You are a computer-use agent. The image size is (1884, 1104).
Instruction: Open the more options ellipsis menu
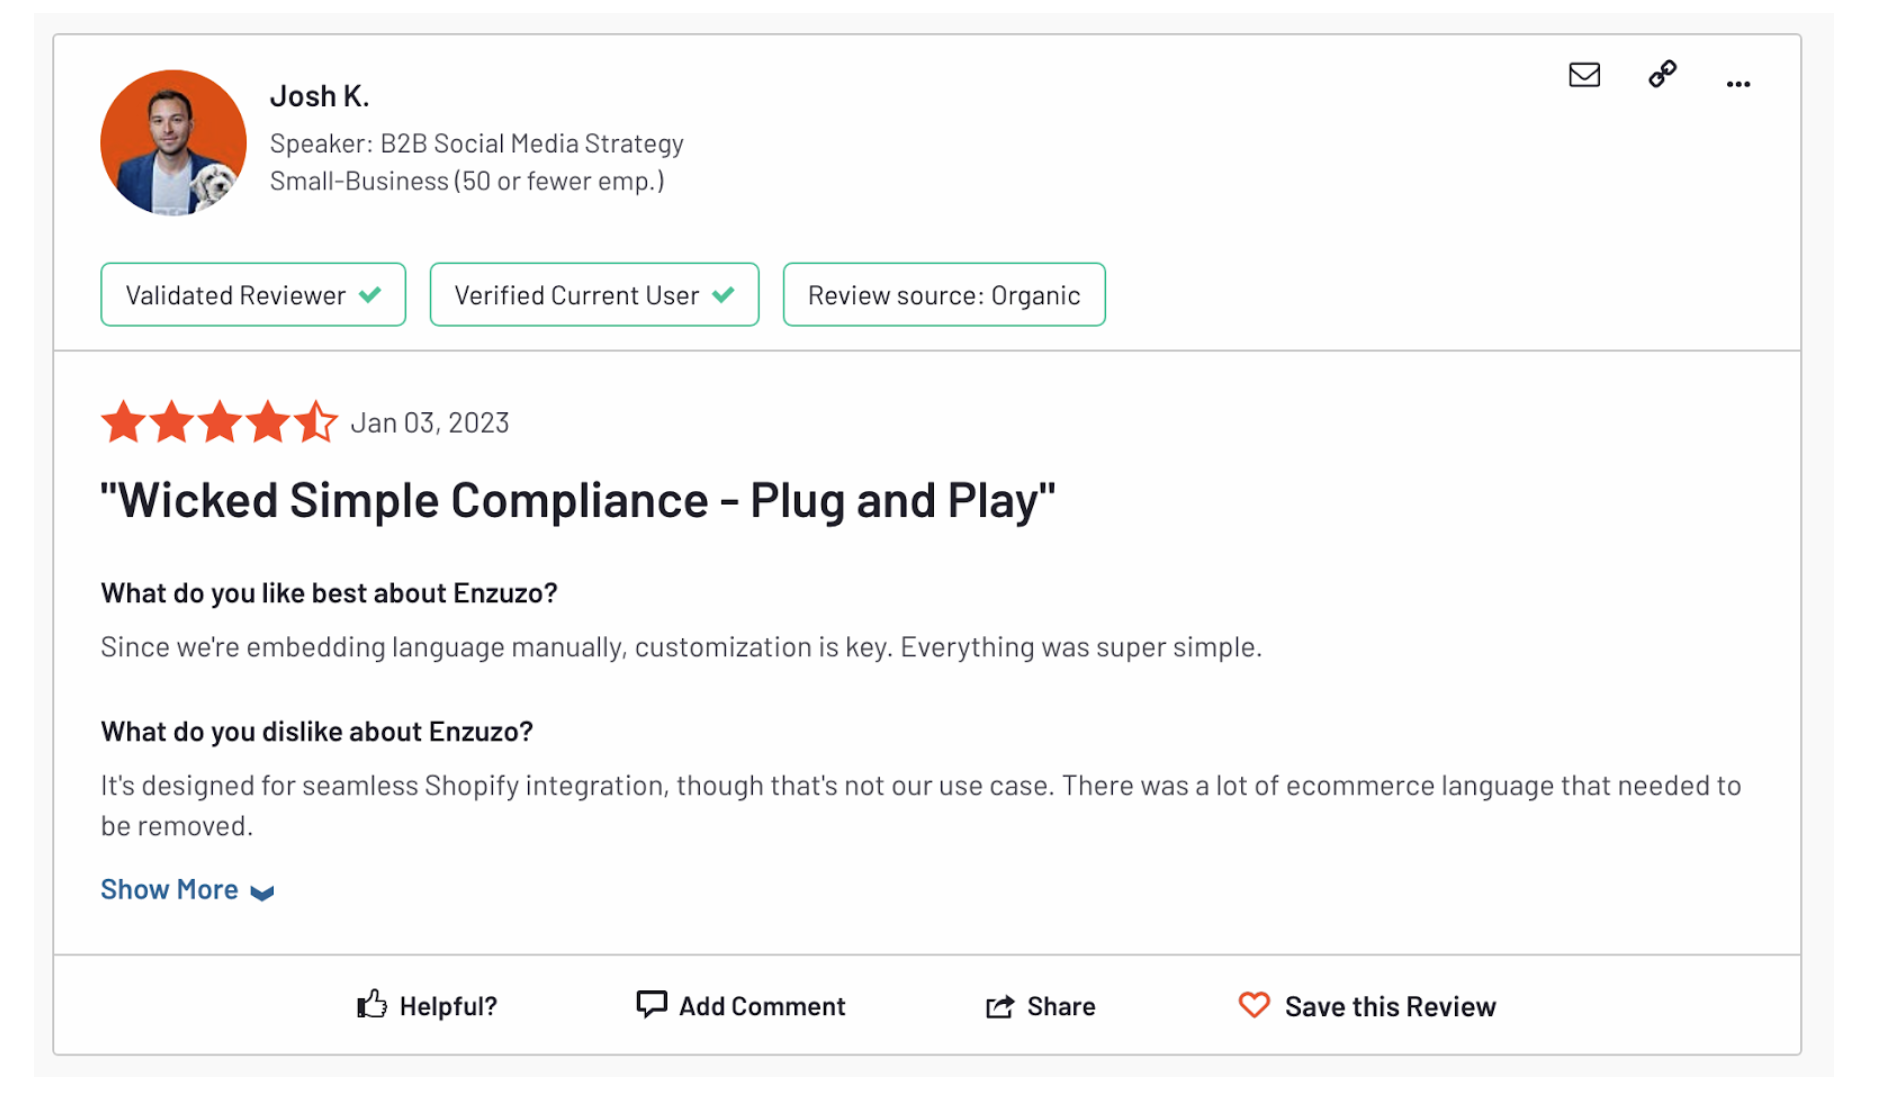point(1738,84)
